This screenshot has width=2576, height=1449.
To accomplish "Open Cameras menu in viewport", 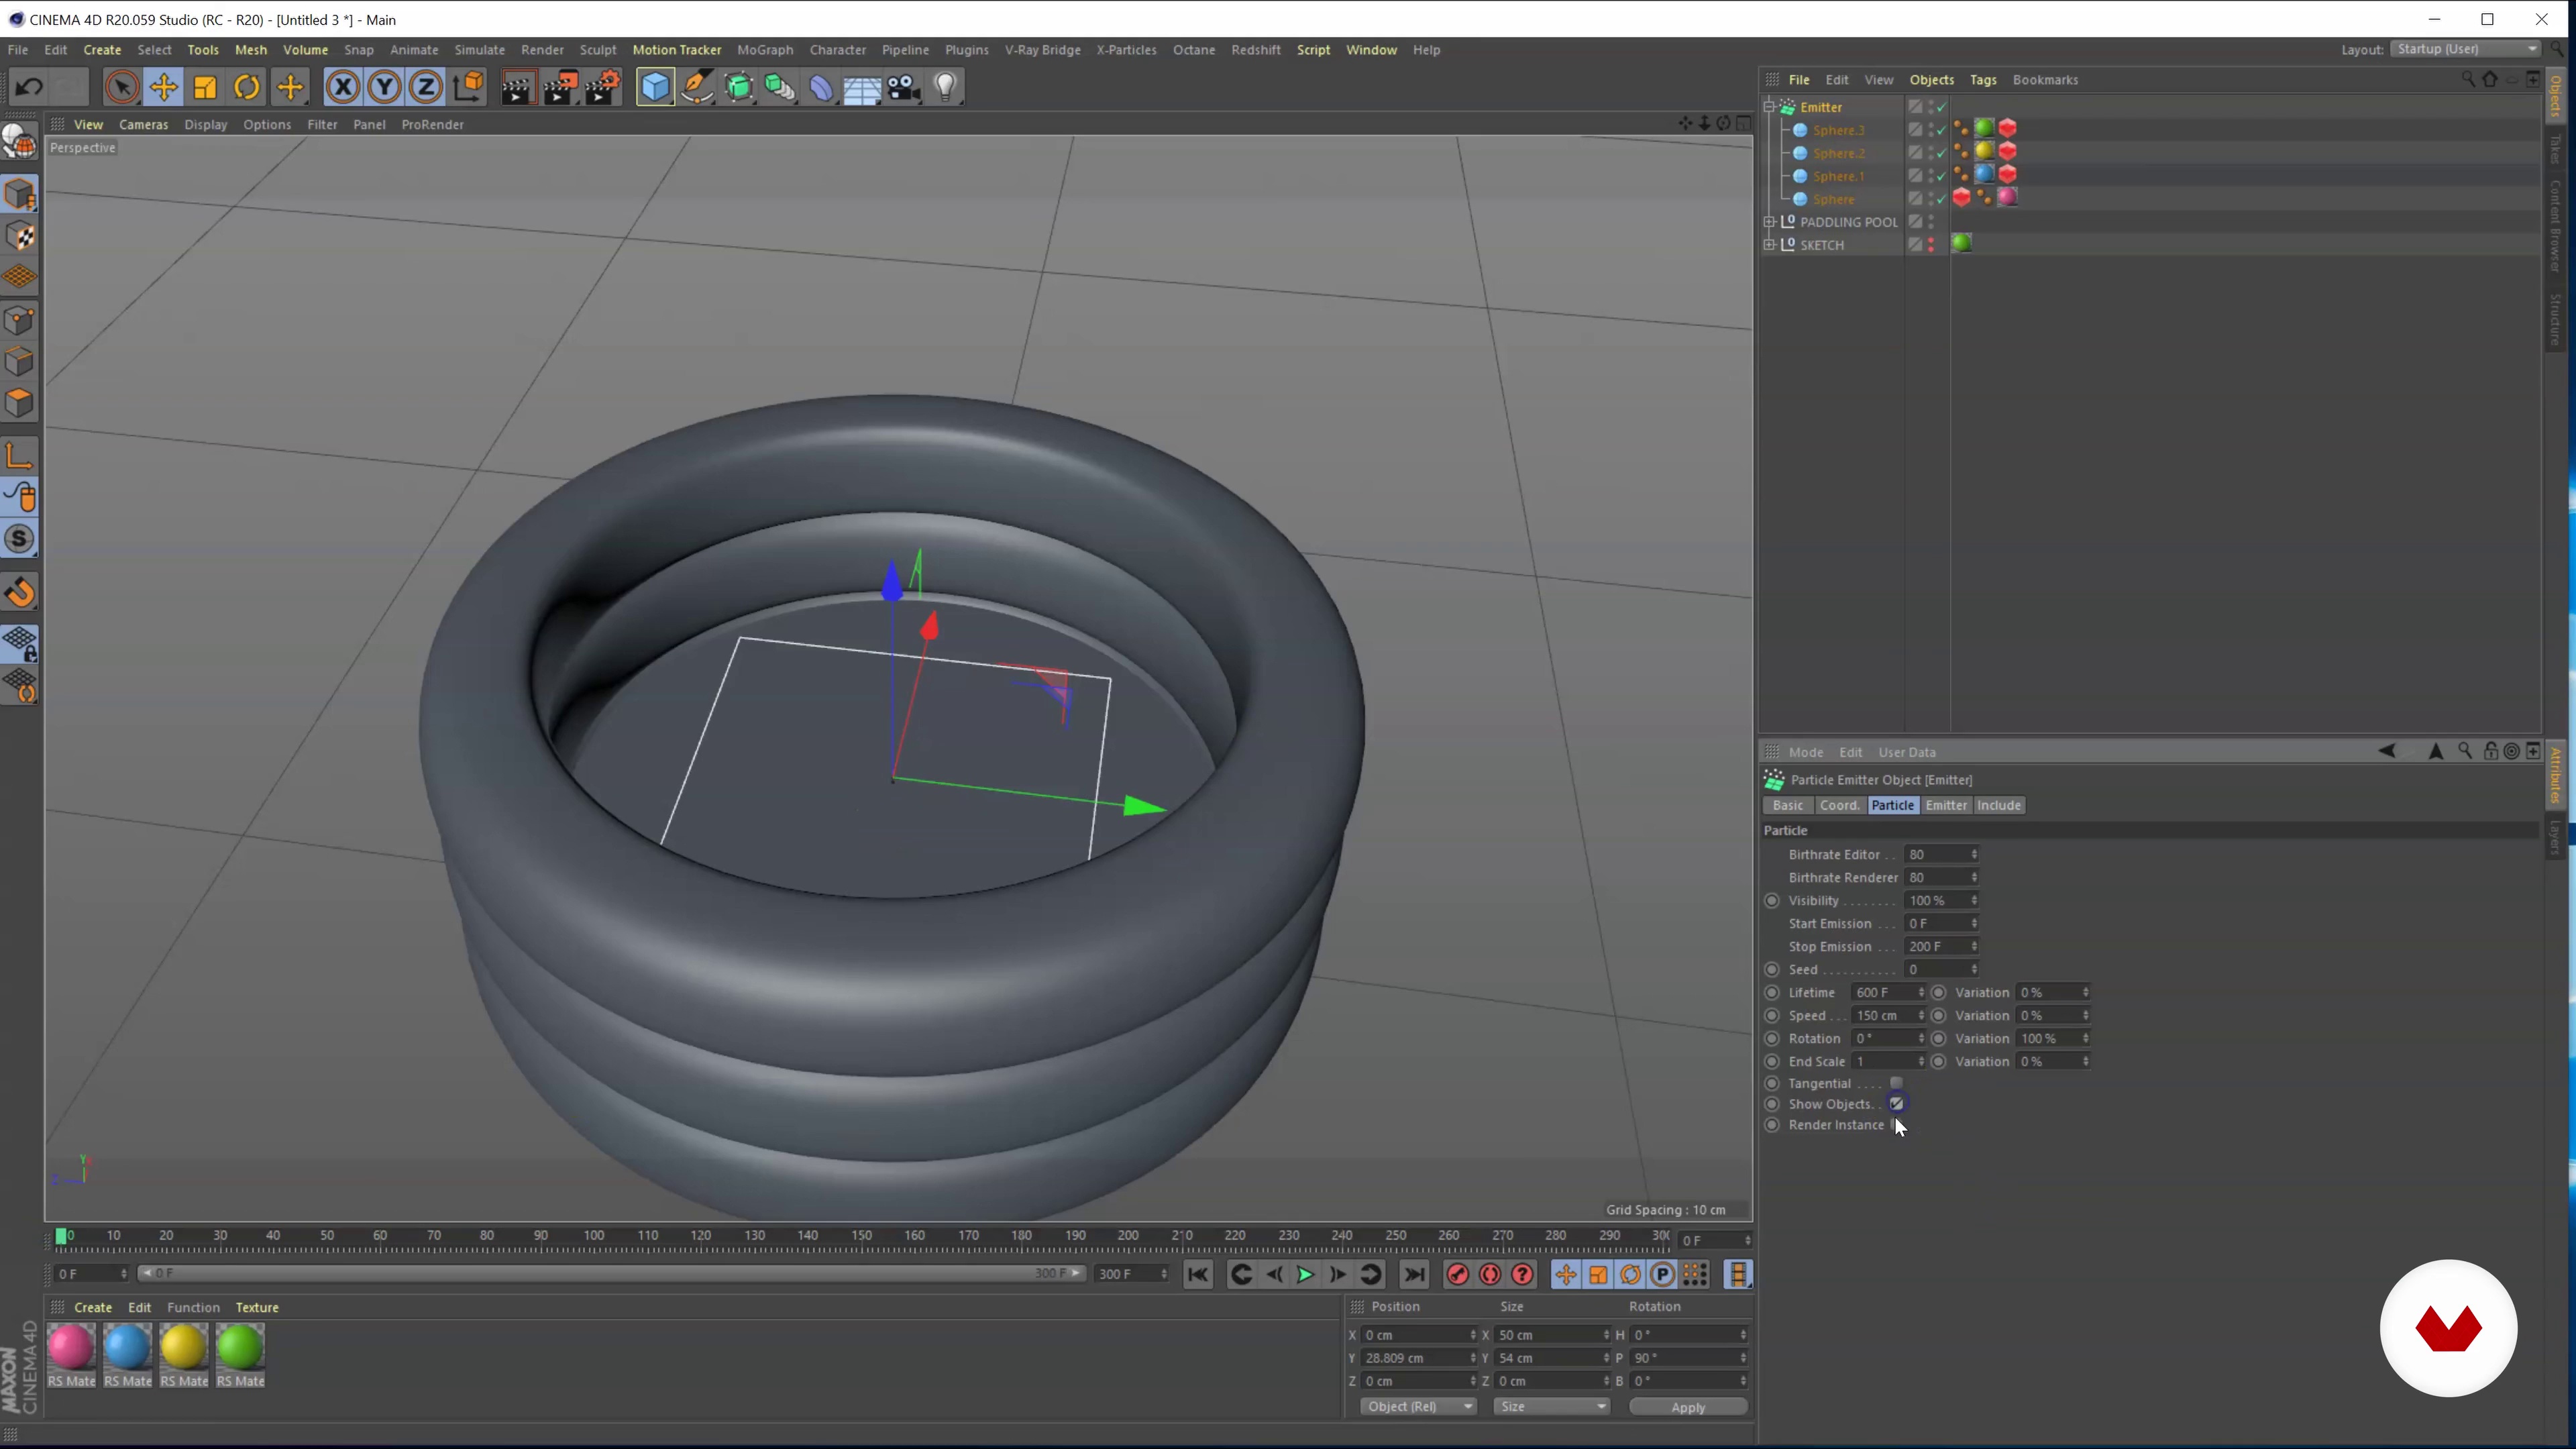I will pos(143,124).
